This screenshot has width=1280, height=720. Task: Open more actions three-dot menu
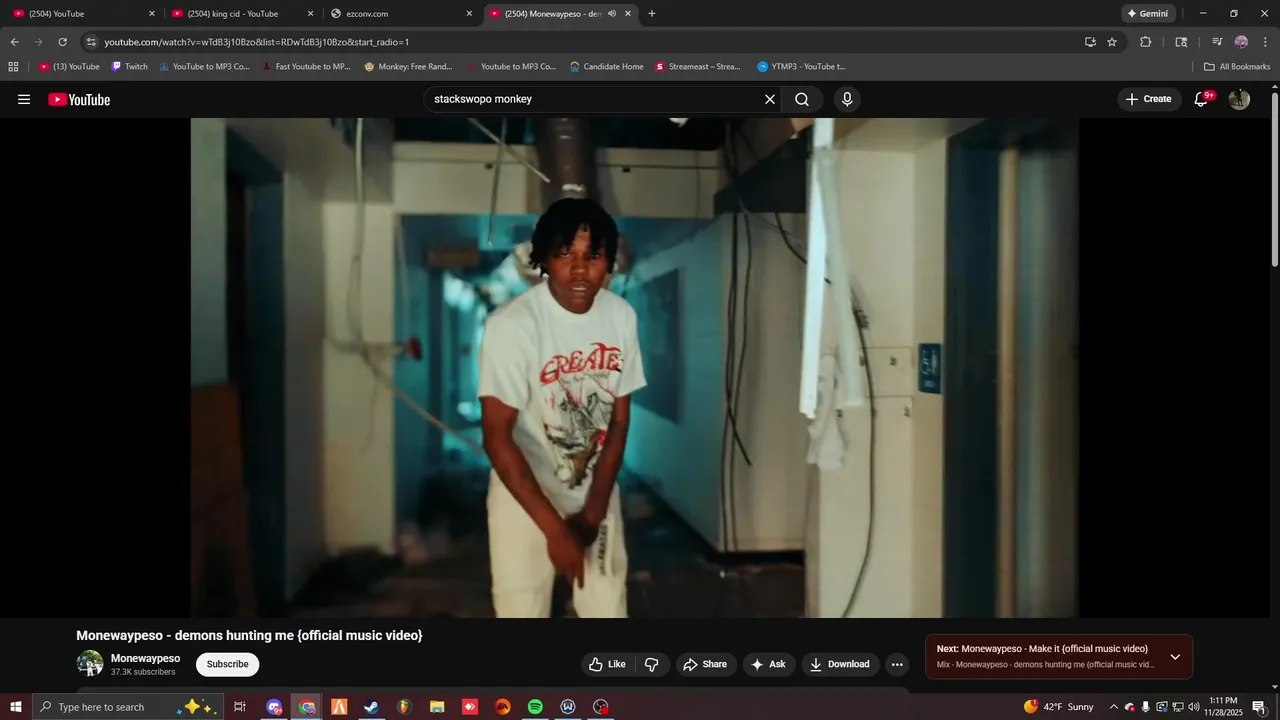(897, 664)
